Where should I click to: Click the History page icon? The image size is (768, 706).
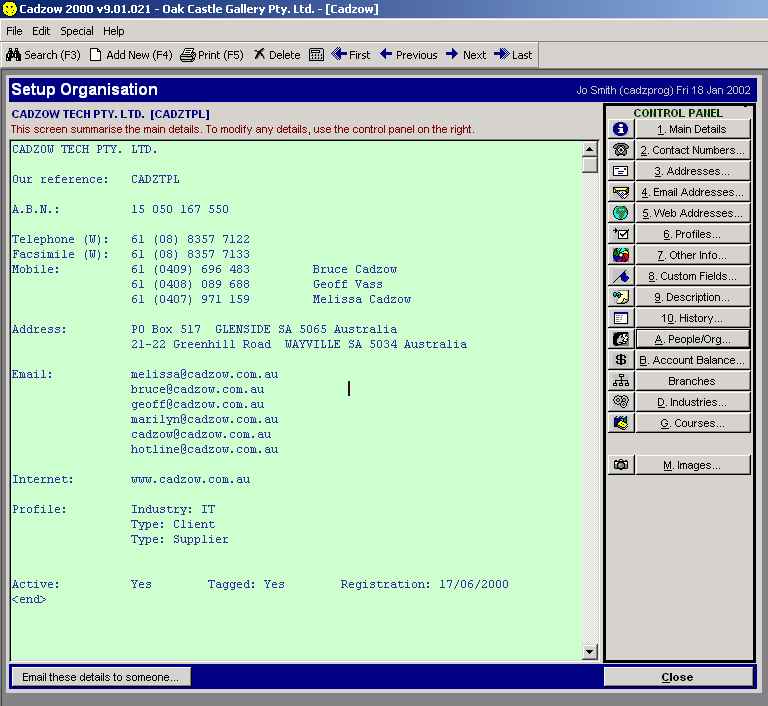[x=621, y=318]
